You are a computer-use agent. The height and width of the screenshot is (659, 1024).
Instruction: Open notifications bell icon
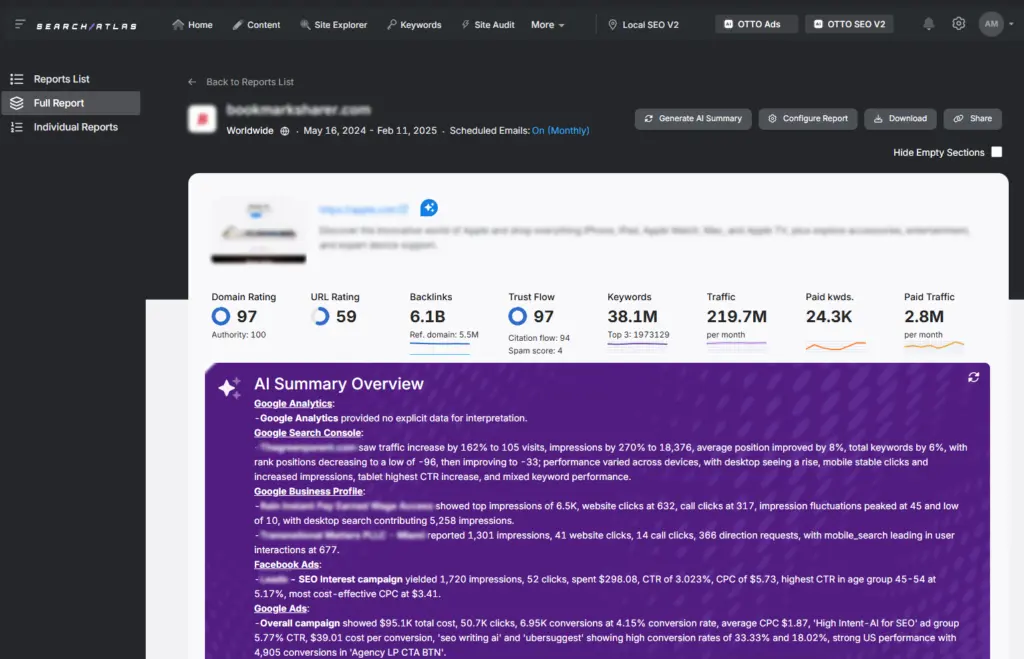pos(928,24)
